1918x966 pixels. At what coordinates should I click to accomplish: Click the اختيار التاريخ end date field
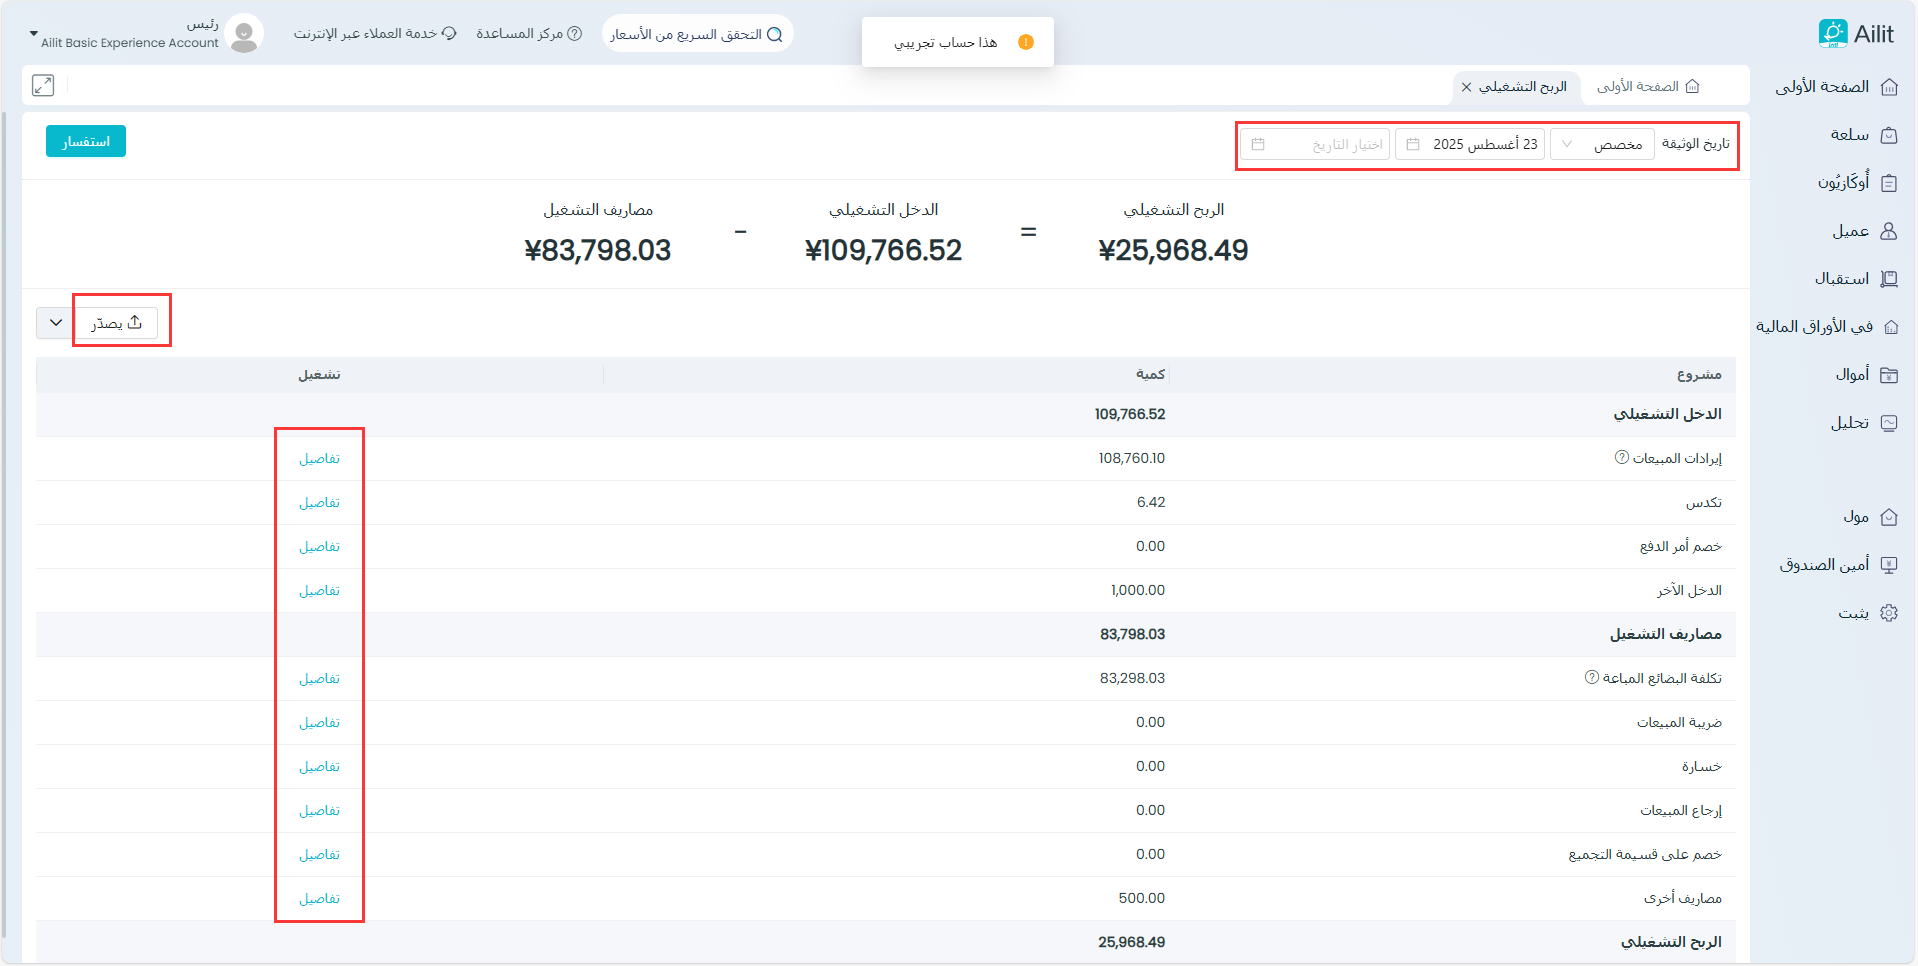1315,145
